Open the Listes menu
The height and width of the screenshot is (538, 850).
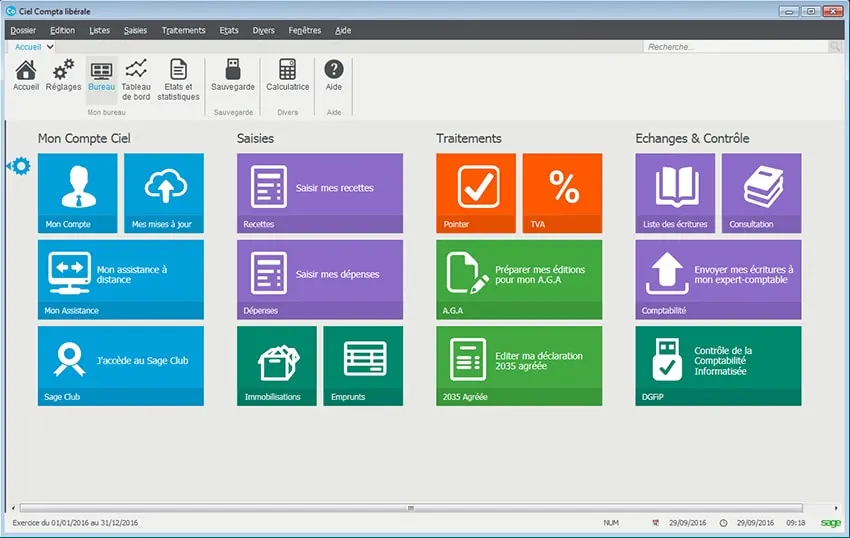pos(99,30)
